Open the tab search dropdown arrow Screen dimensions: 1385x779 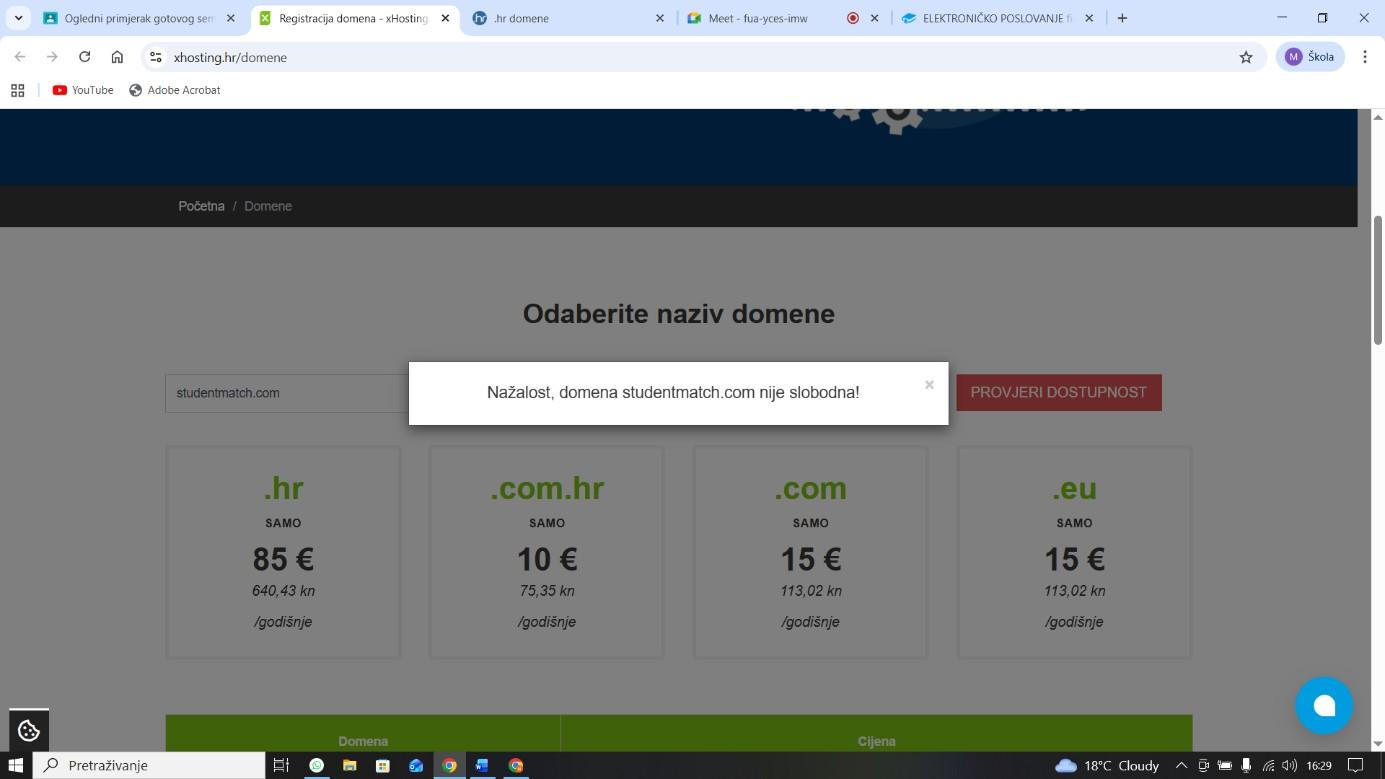click(18, 18)
